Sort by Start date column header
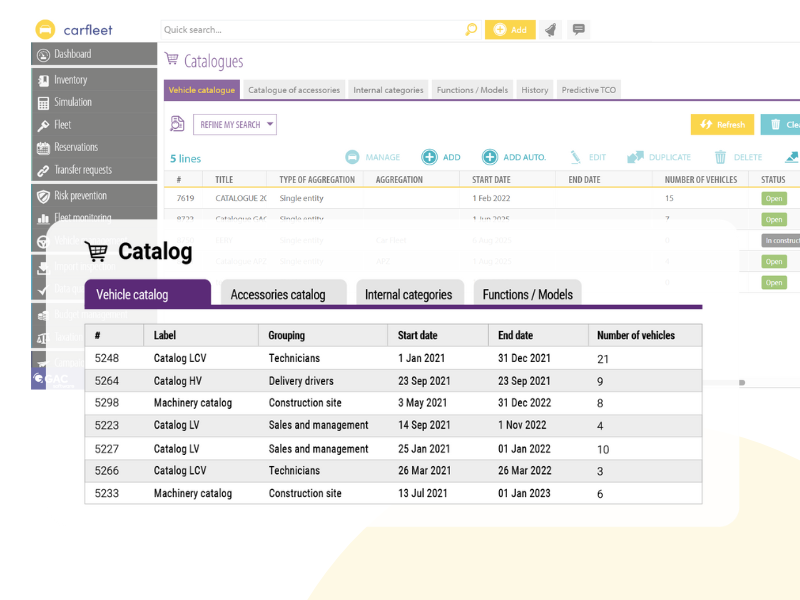This screenshot has width=800, height=600. pos(422,335)
